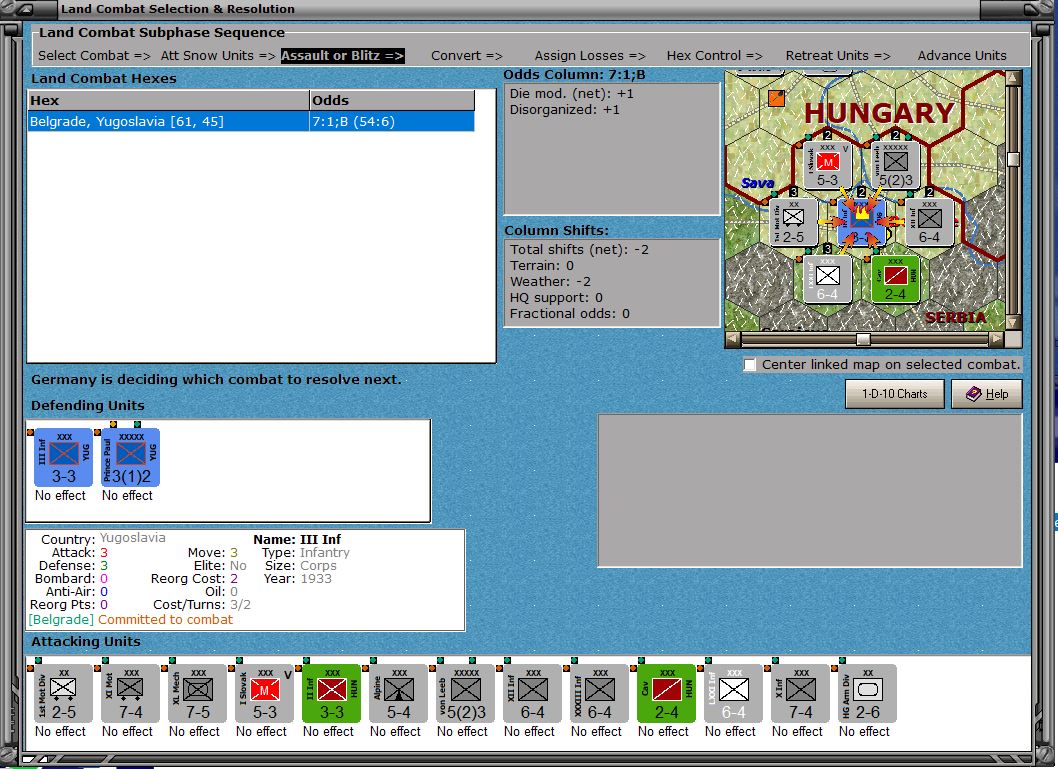Select the Hungarian Cav 2-4 attacking unit
The image size is (1058, 769).
click(x=666, y=693)
